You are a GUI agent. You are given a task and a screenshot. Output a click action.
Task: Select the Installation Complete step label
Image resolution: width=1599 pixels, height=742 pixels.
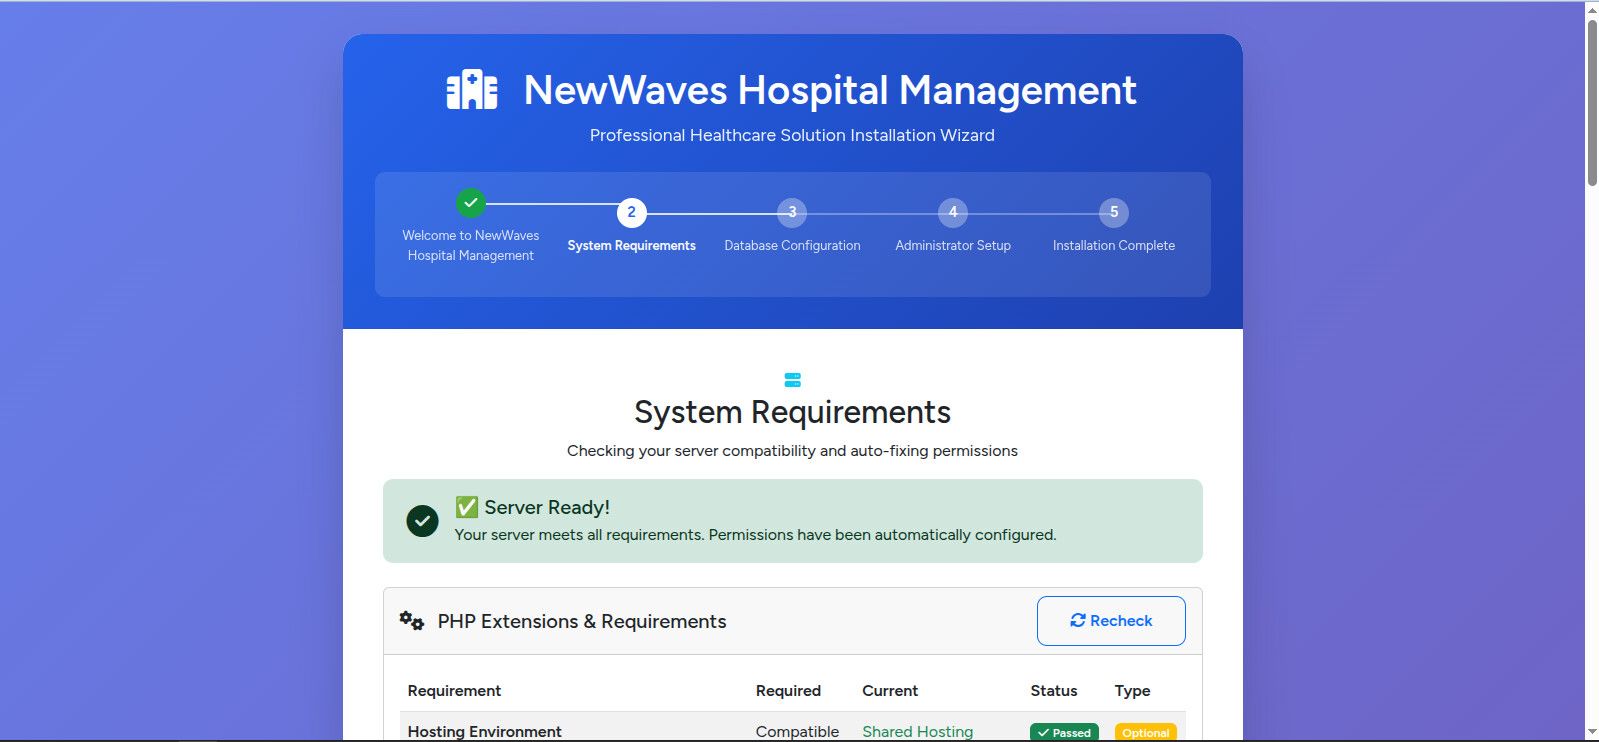click(1113, 245)
